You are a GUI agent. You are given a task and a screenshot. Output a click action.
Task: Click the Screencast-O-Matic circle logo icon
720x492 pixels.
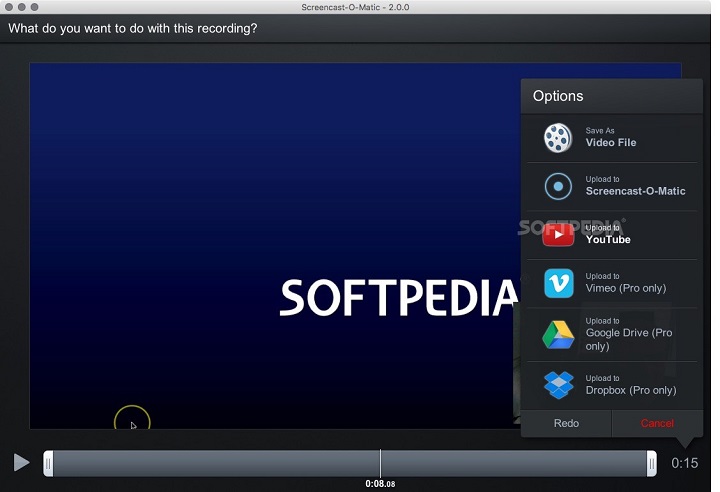[x=558, y=187]
